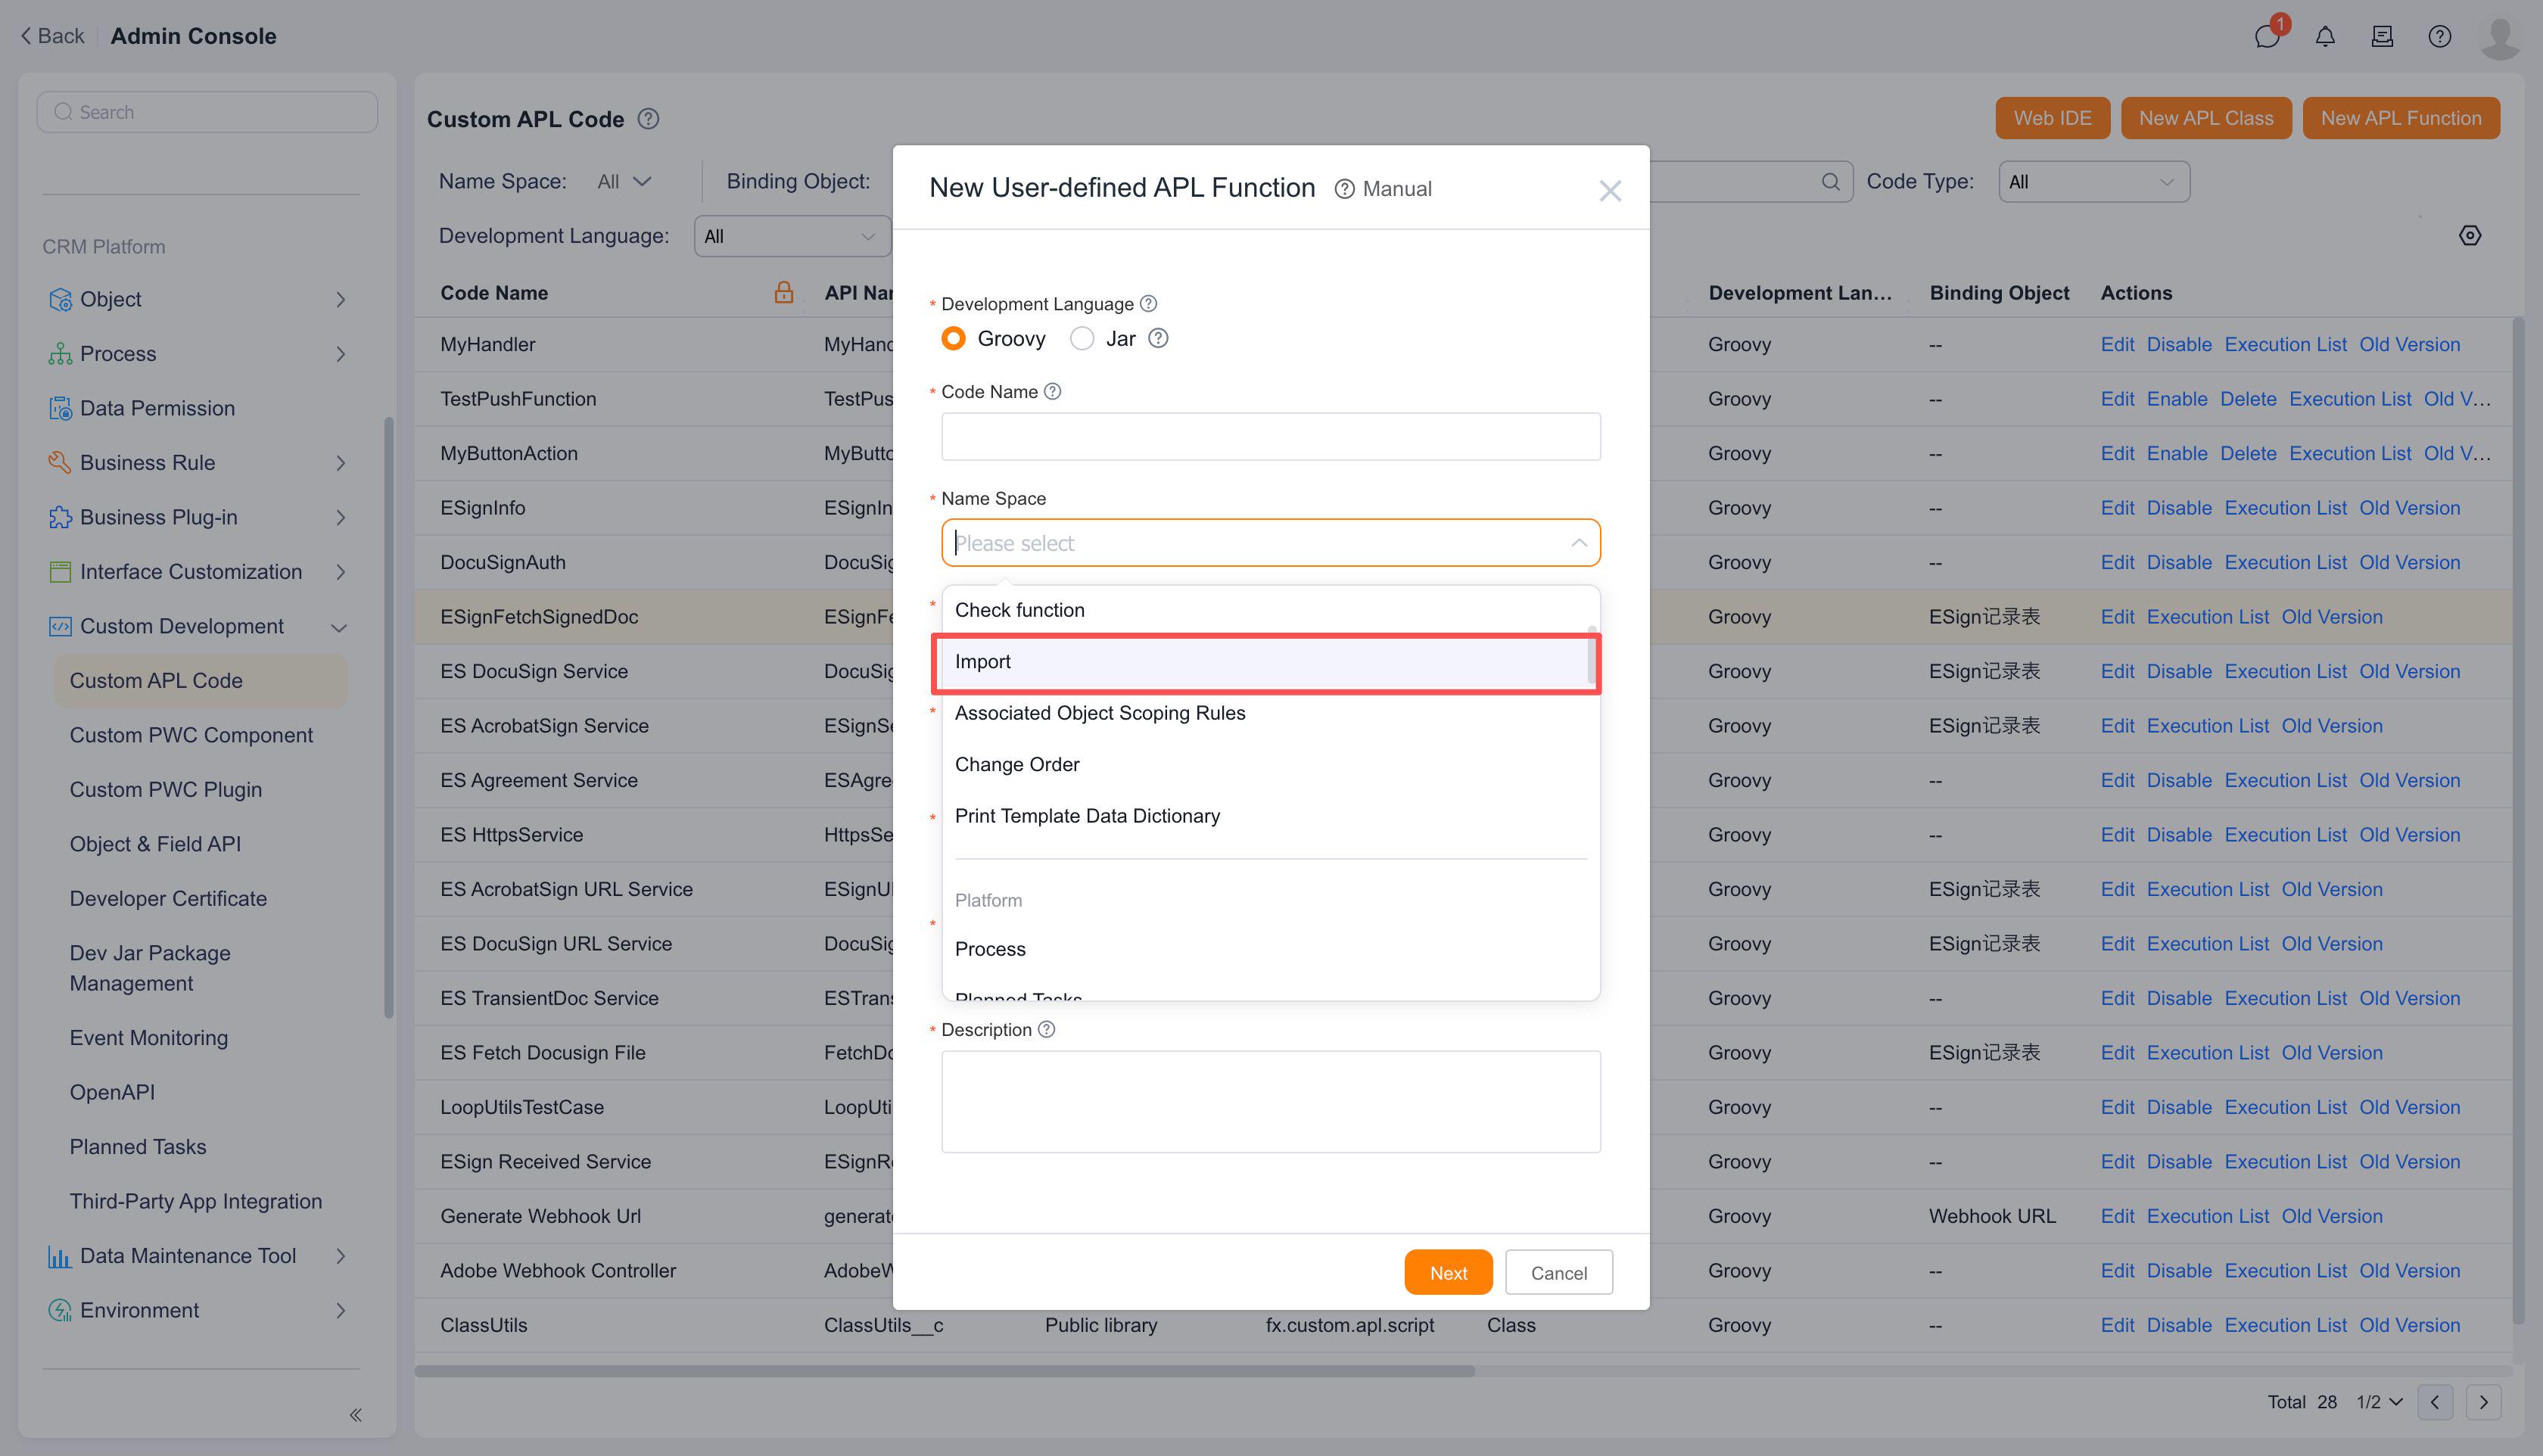Select the Jar radio button
The width and height of the screenshot is (2543, 1456).
(1081, 339)
